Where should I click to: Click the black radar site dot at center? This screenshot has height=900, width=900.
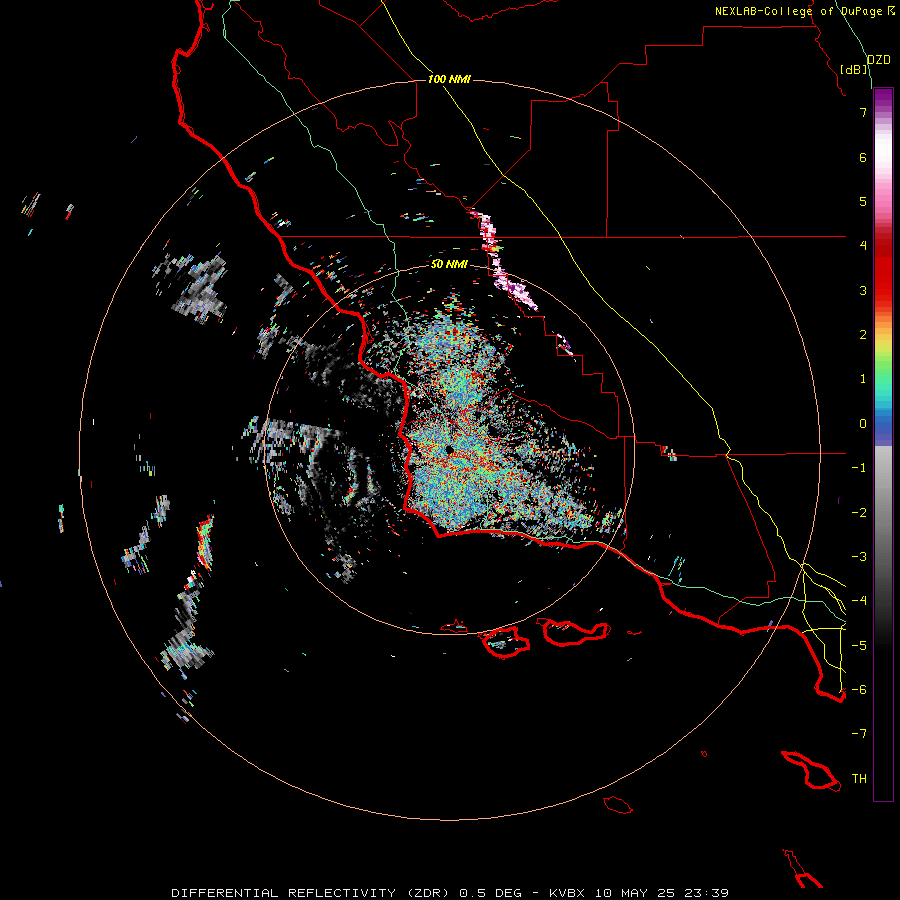[449, 449]
